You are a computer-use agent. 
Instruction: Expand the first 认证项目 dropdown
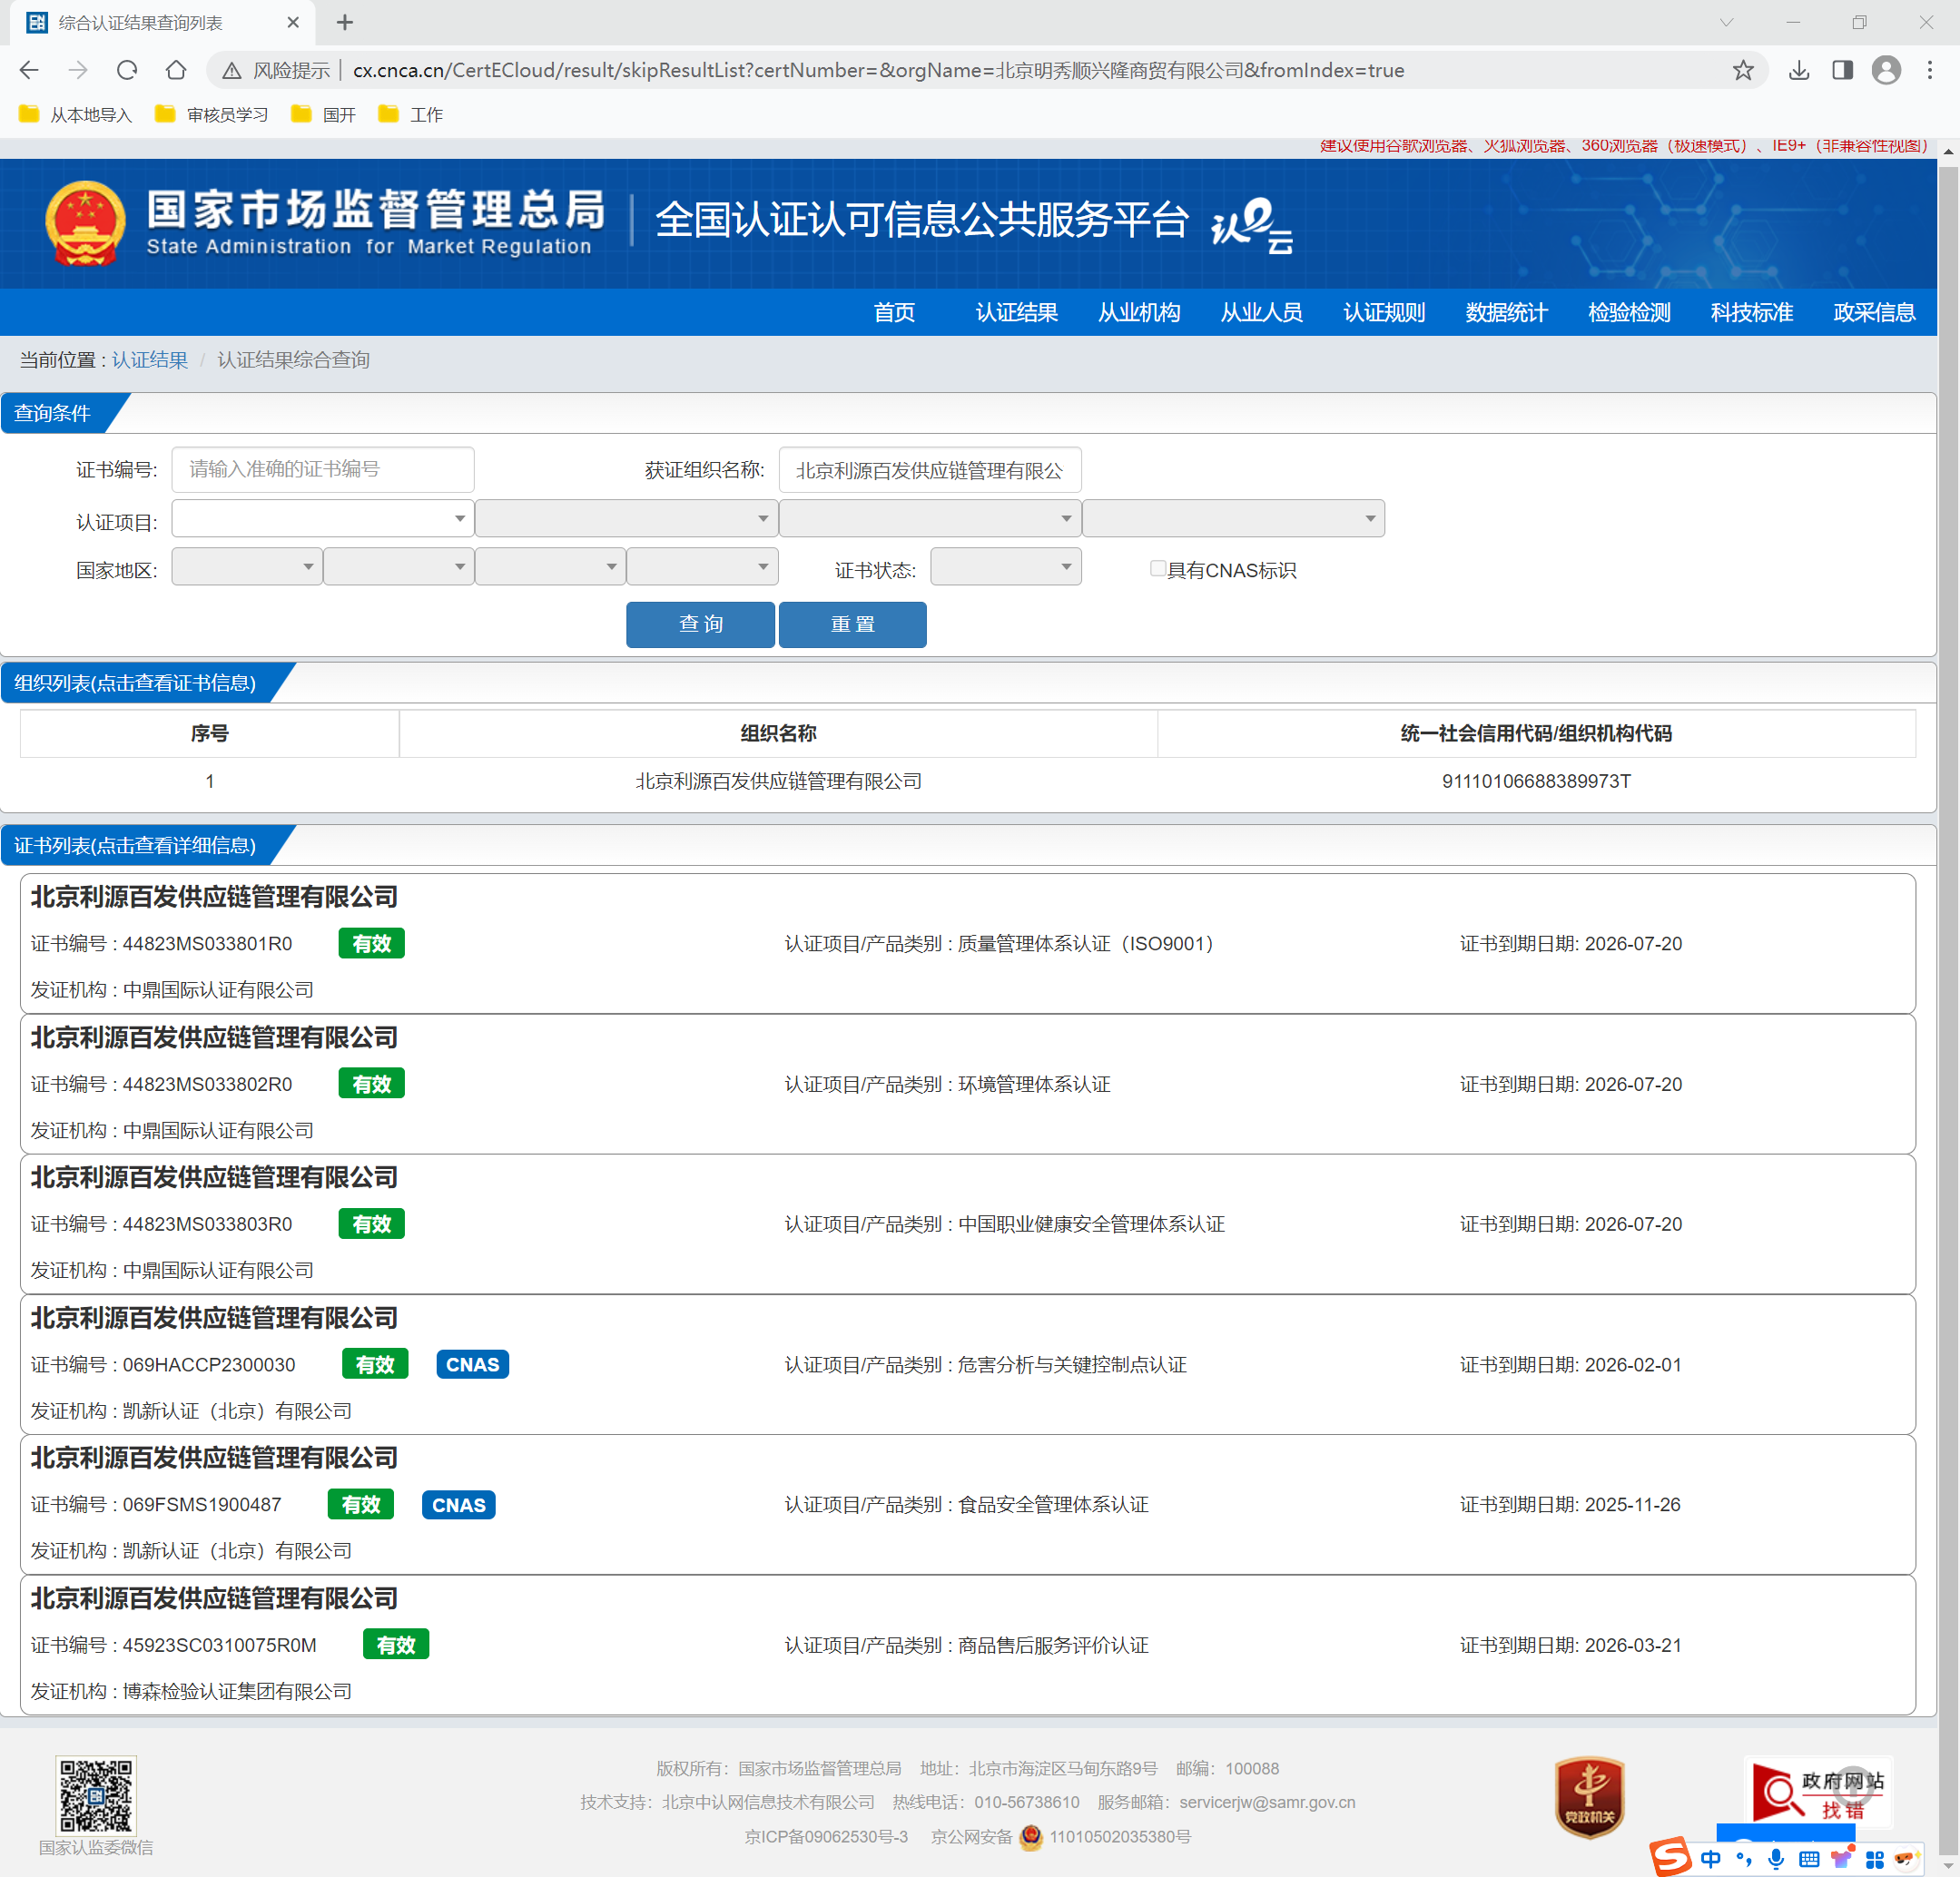pos(322,518)
